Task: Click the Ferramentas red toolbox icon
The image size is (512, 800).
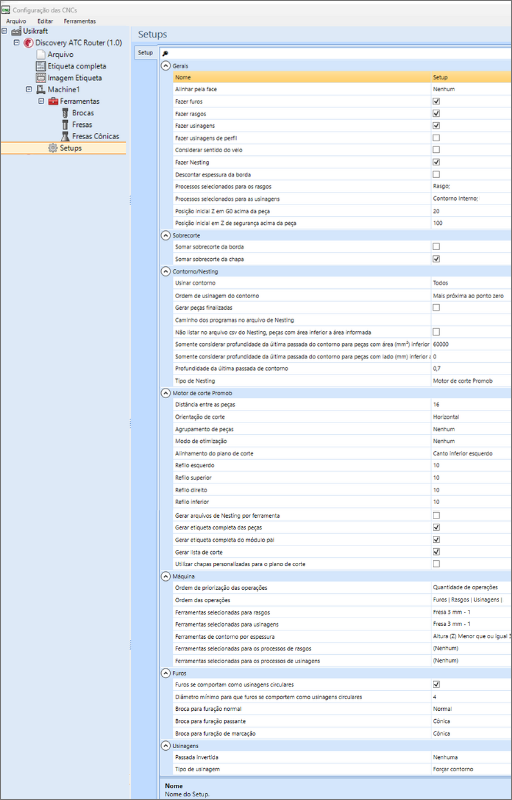Action: (53, 102)
